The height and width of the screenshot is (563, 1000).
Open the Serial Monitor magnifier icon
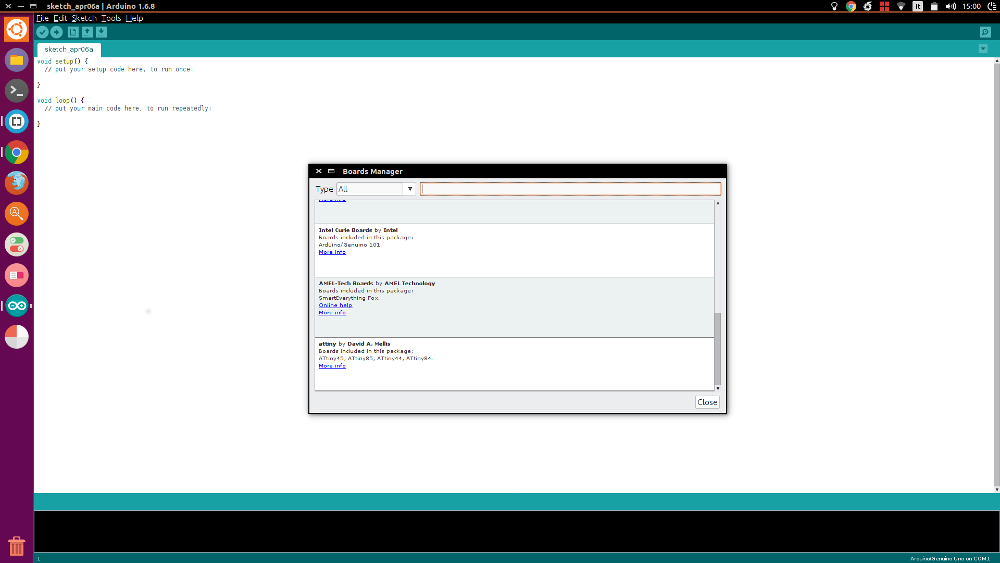pos(985,32)
